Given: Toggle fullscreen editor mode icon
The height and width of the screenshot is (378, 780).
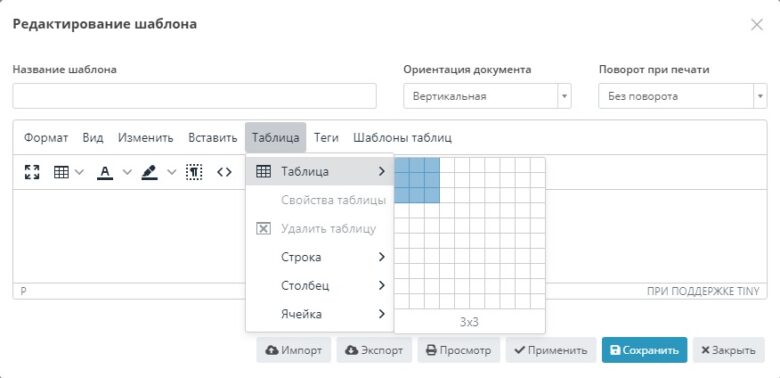Looking at the screenshot, I should tap(32, 172).
